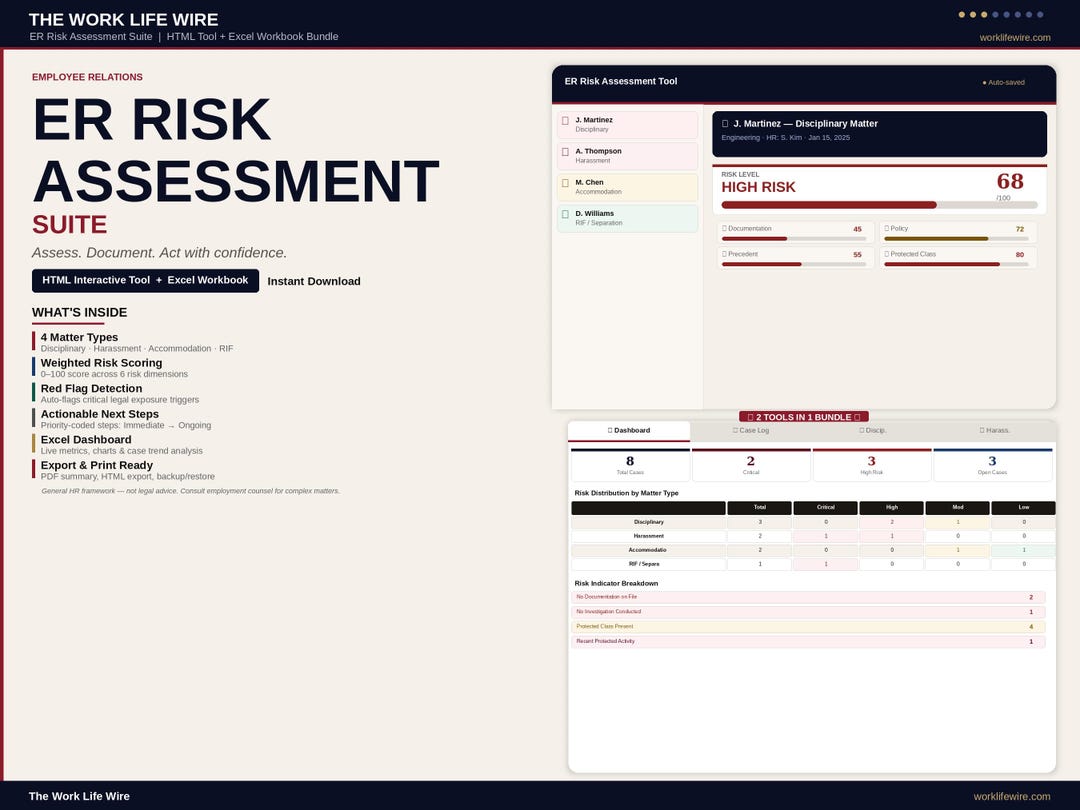Click the '4 Matter Types' feature item
The image size is (1080, 810).
pyautogui.click(x=133, y=342)
